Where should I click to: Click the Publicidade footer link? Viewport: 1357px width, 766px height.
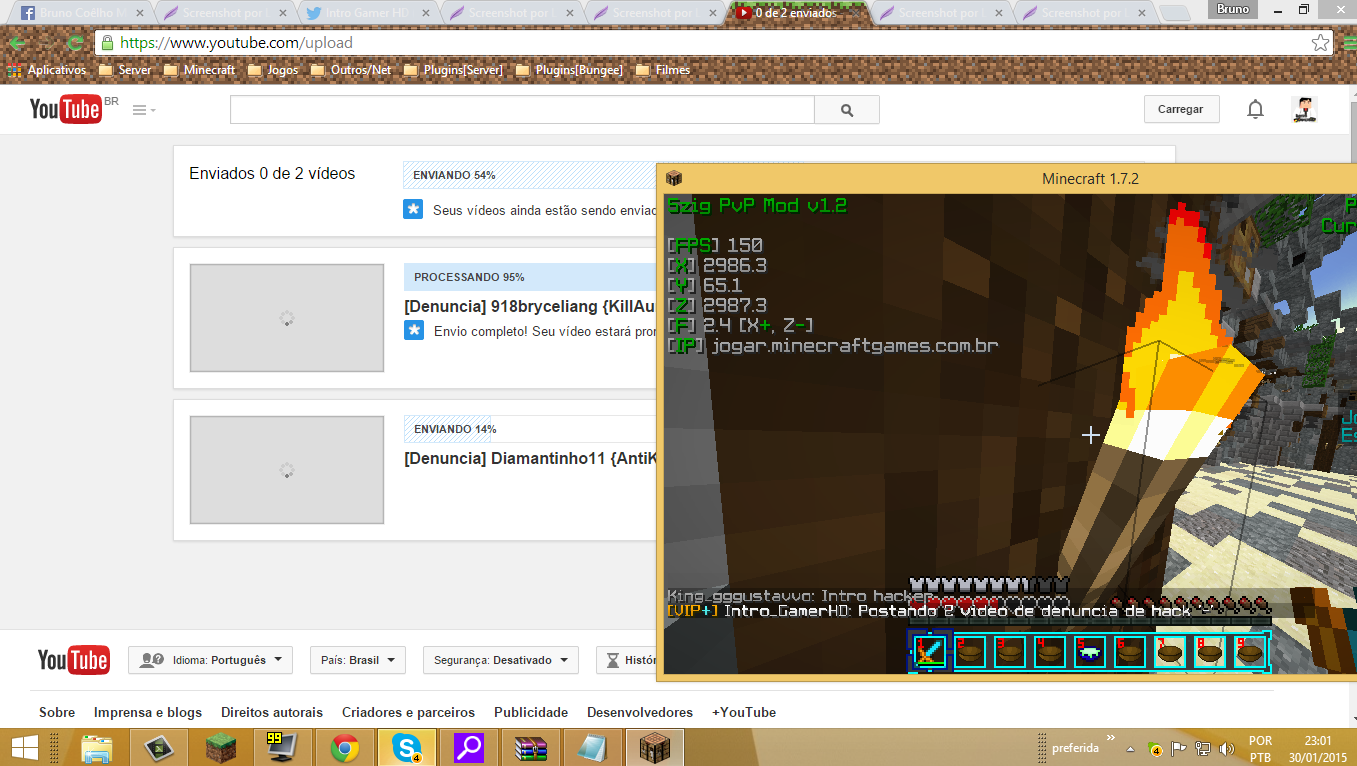click(x=531, y=713)
